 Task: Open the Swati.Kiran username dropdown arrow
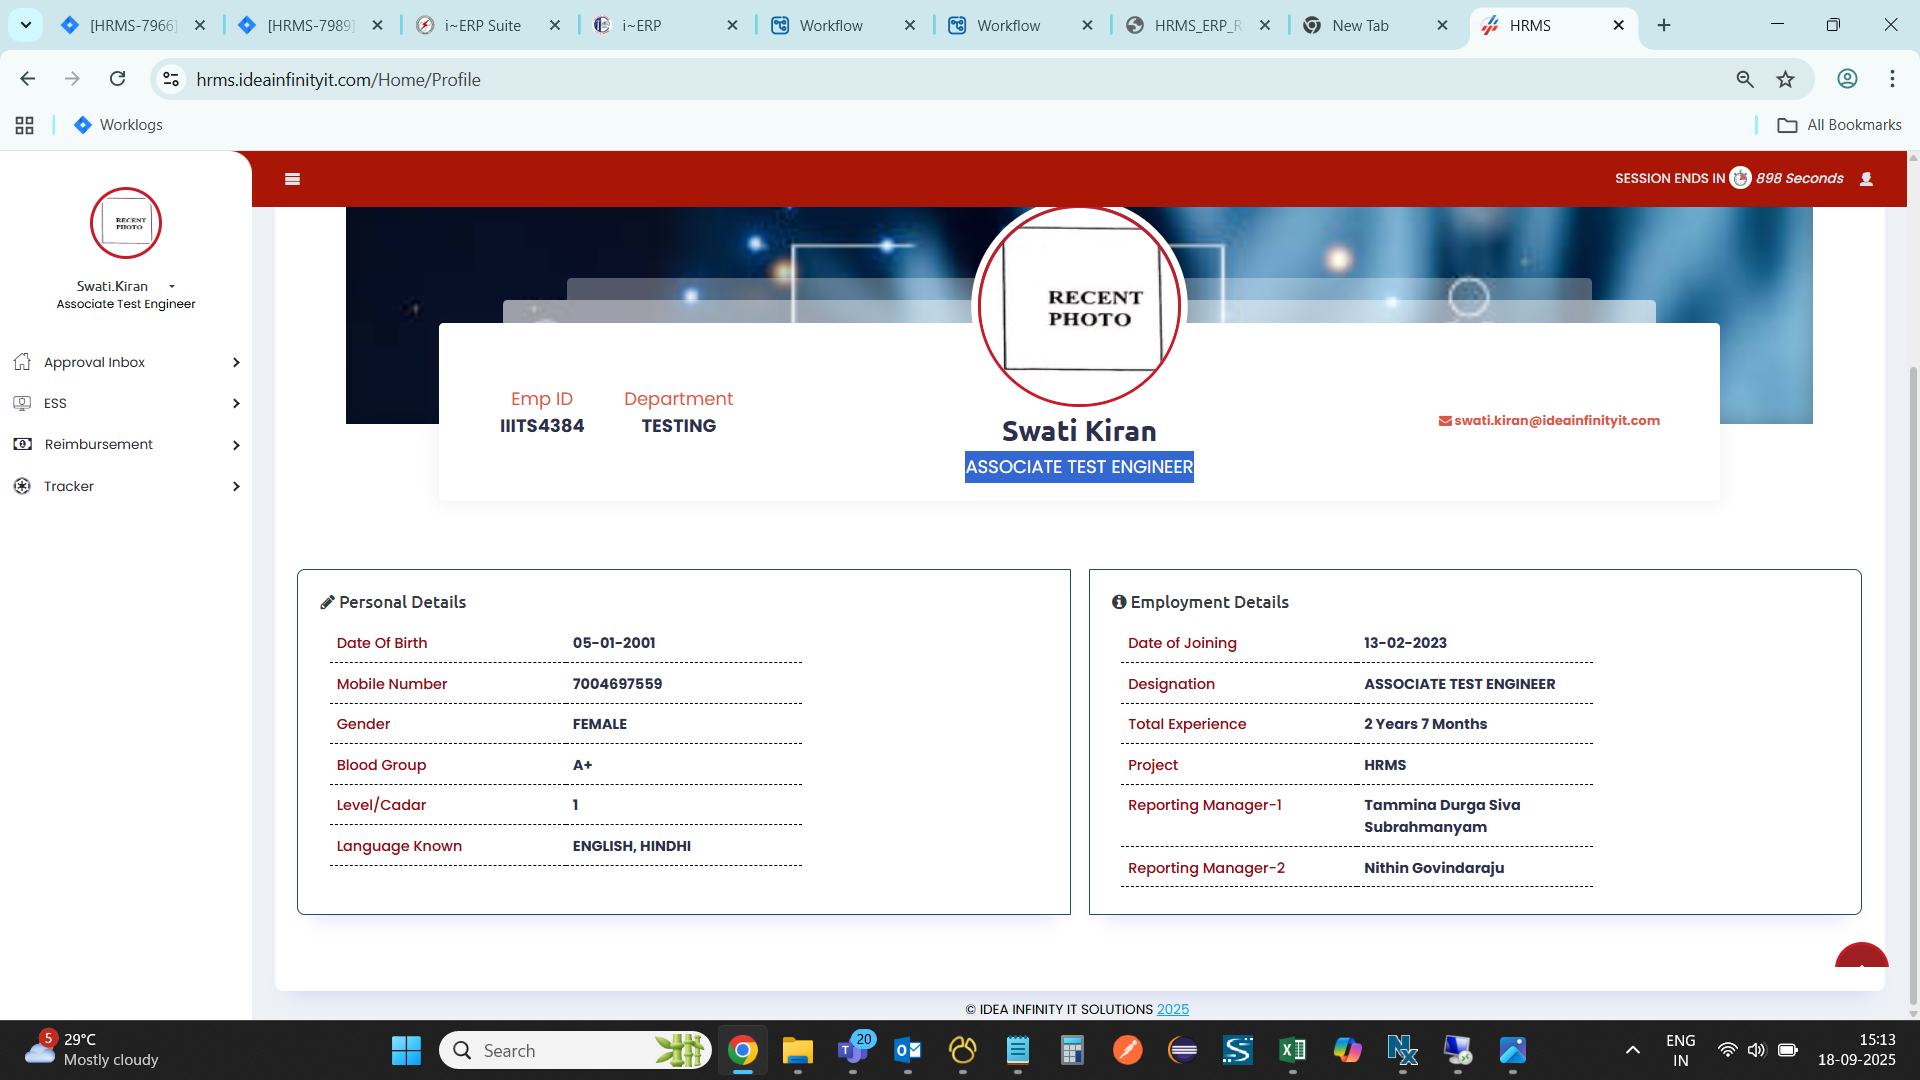(172, 286)
